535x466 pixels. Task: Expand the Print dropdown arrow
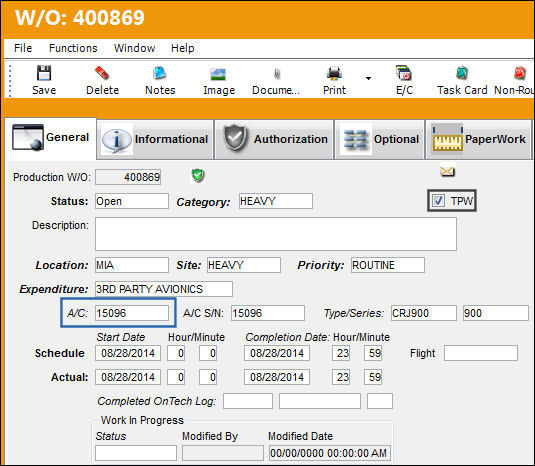coord(368,78)
